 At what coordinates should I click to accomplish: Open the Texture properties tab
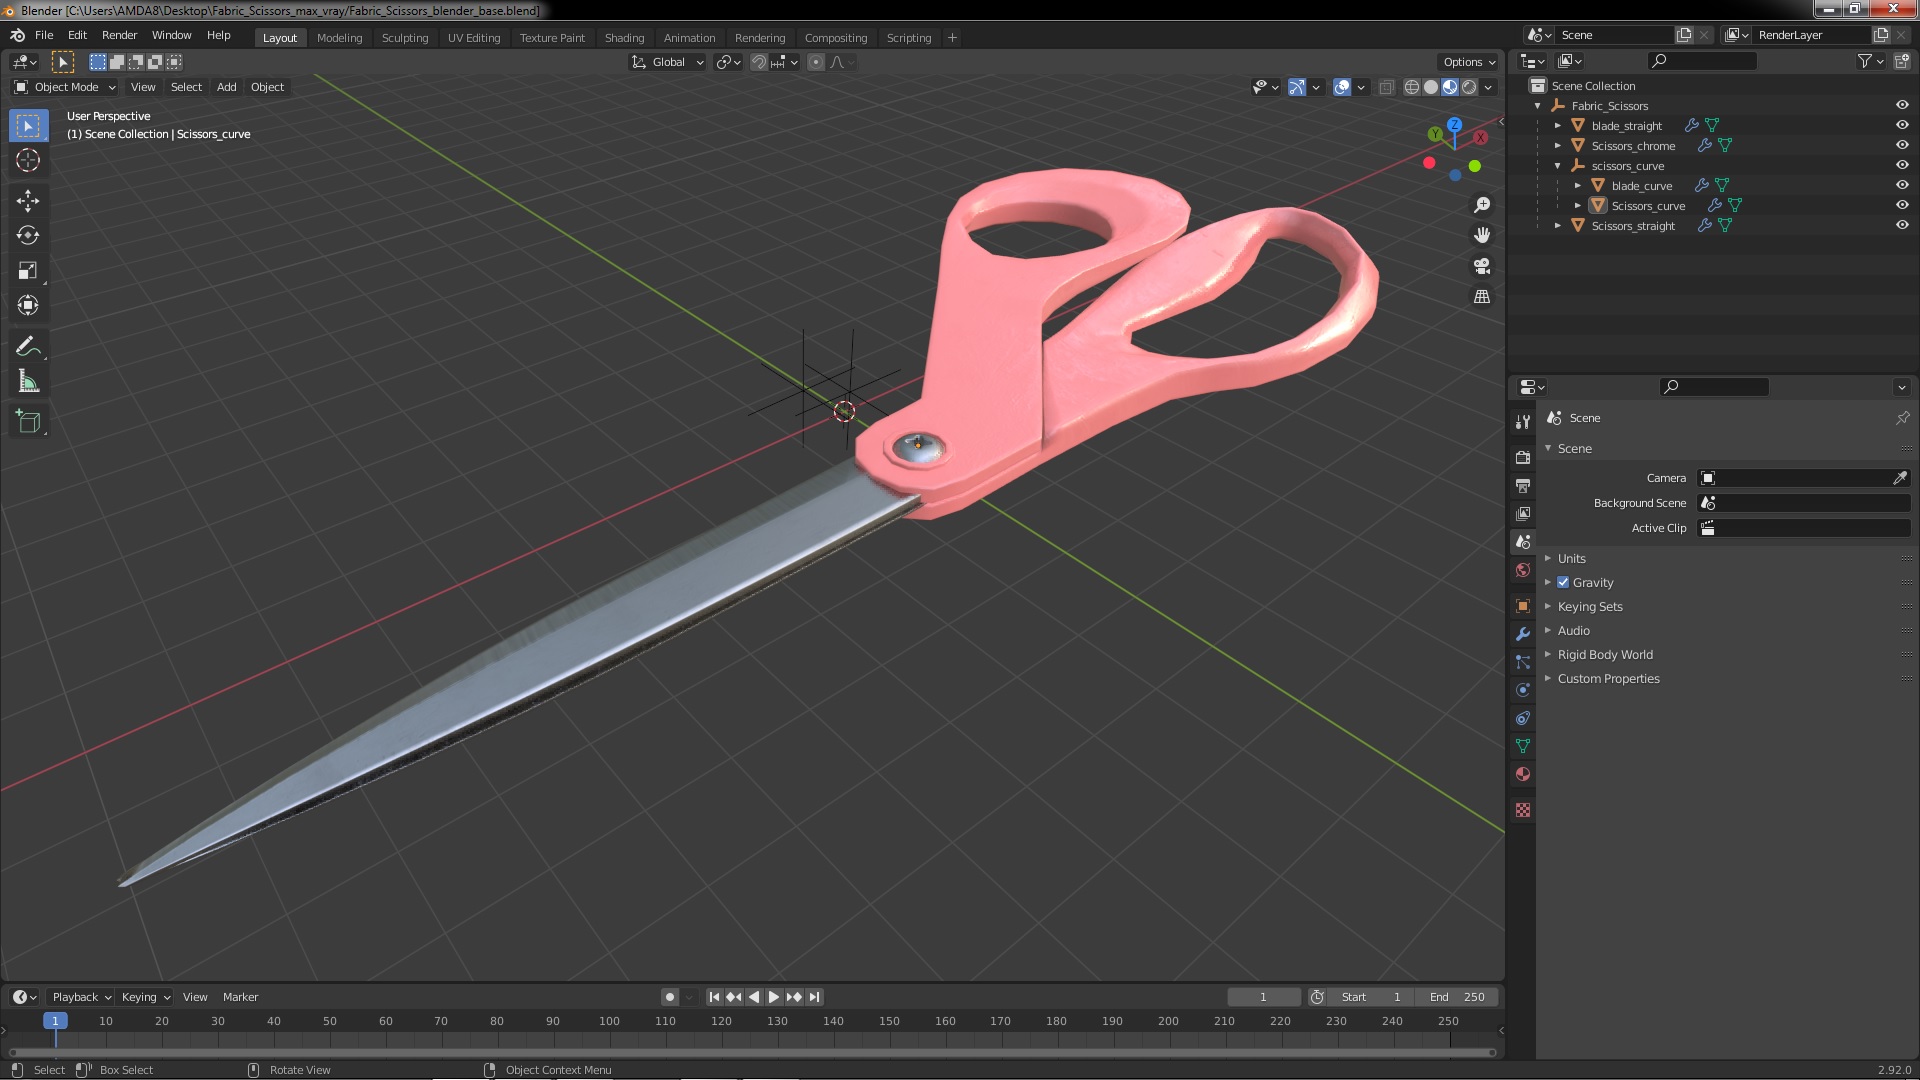click(1523, 810)
